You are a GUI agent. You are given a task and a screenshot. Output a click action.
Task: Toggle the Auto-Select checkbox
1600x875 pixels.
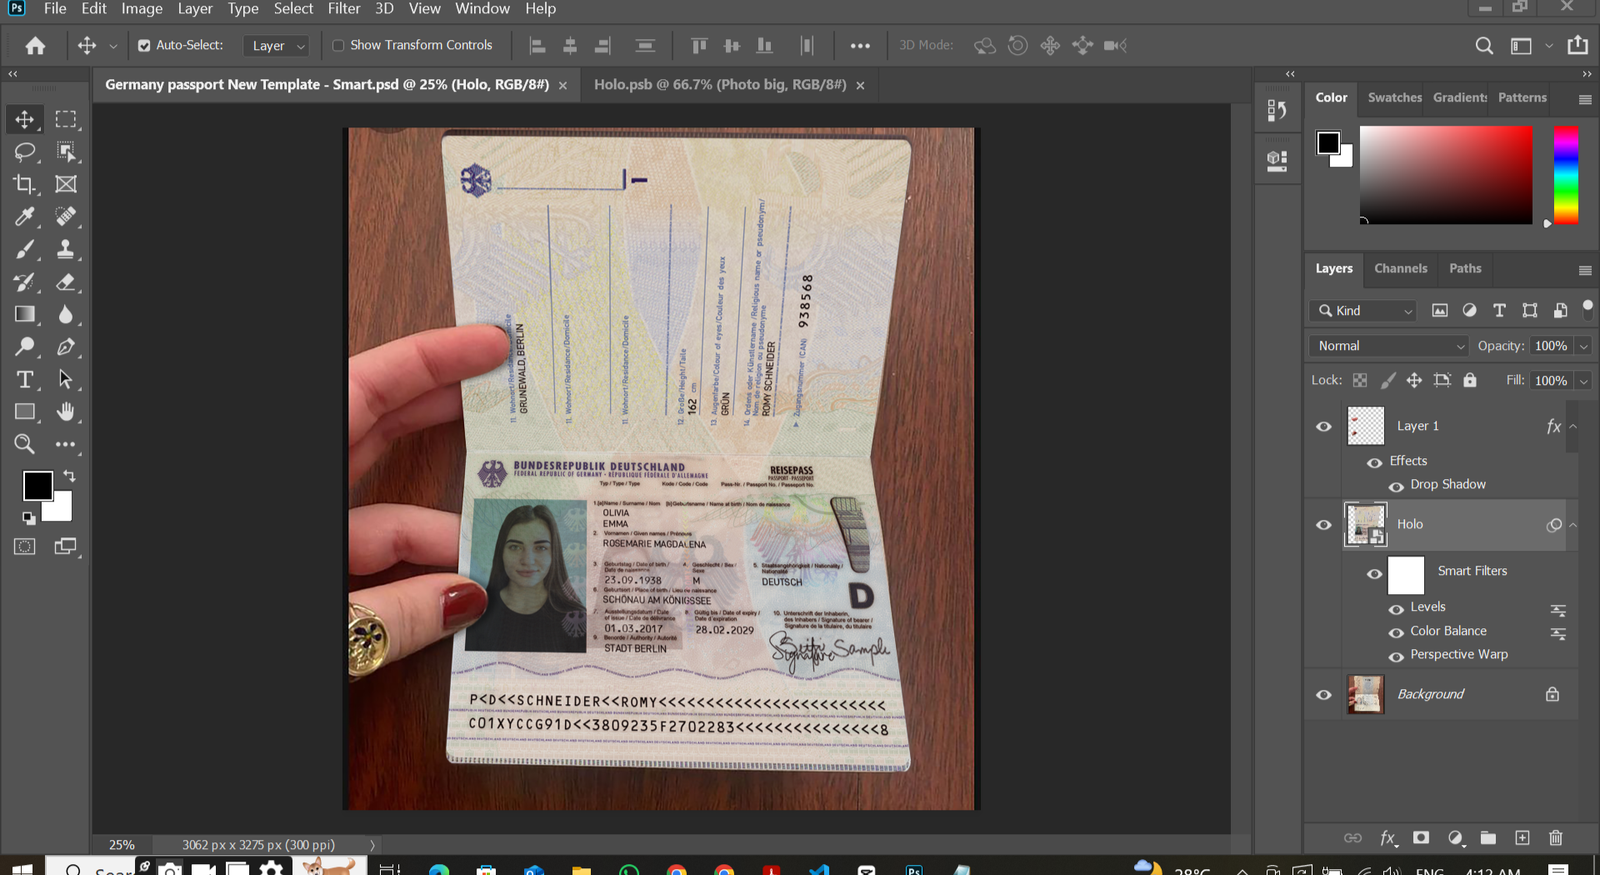(x=144, y=46)
